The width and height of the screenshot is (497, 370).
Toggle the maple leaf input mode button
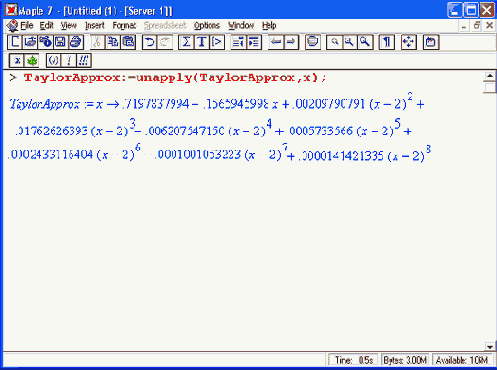tap(32, 61)
